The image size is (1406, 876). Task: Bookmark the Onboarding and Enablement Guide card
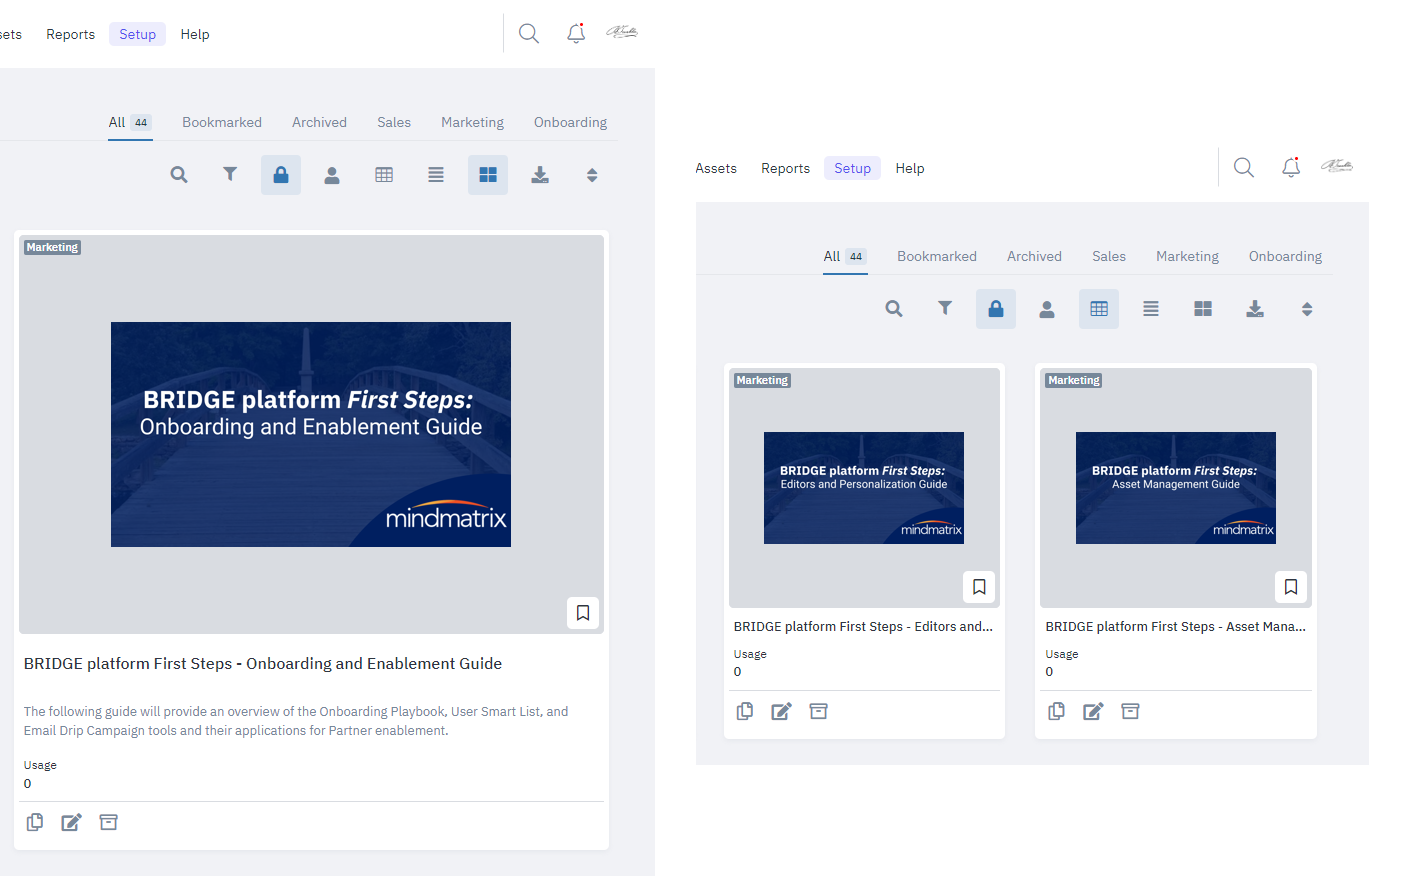tap(583, 613)
